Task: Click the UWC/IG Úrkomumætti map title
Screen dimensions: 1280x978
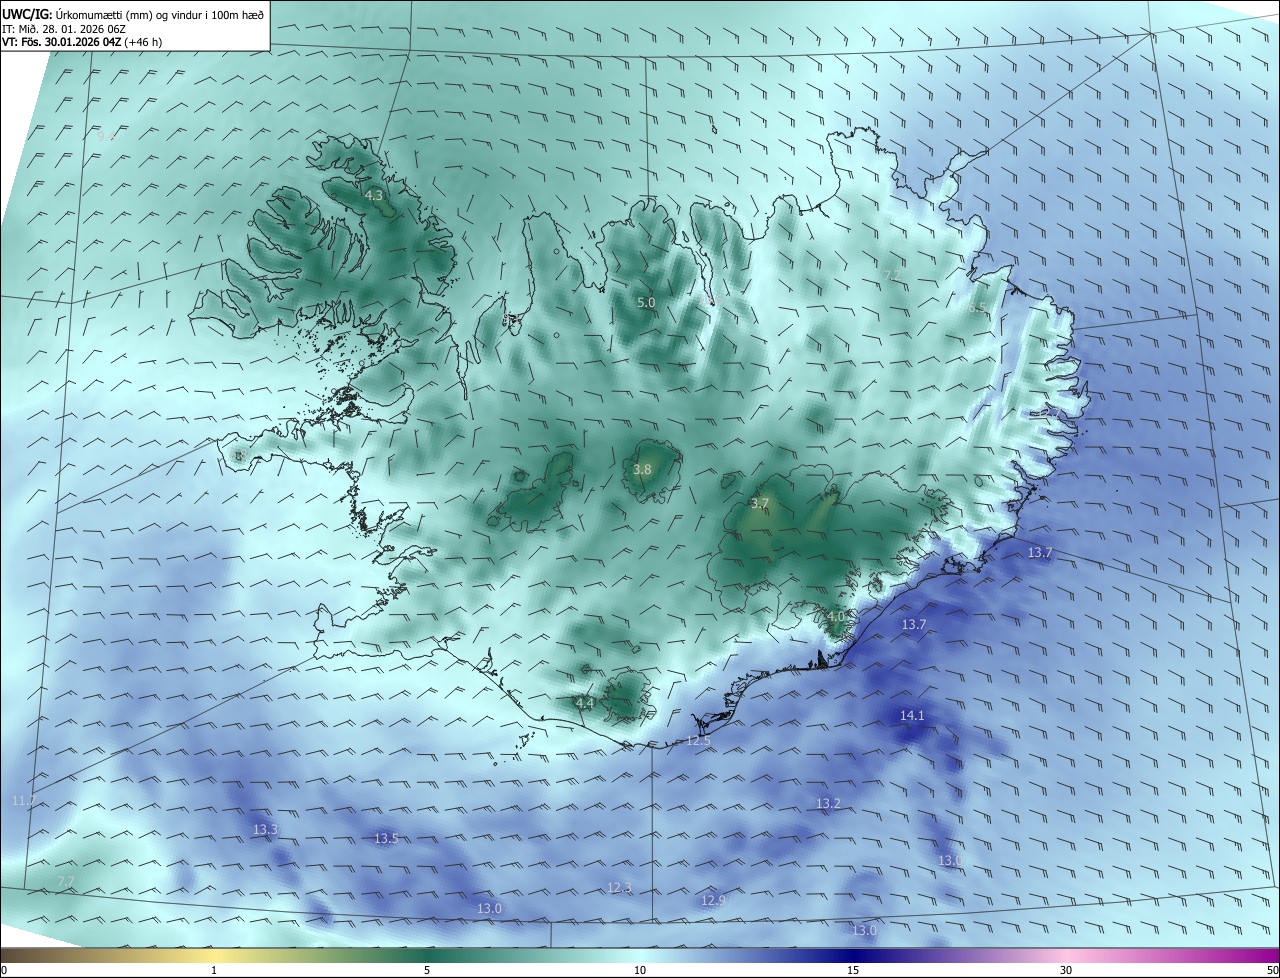Action: (133, 14)
